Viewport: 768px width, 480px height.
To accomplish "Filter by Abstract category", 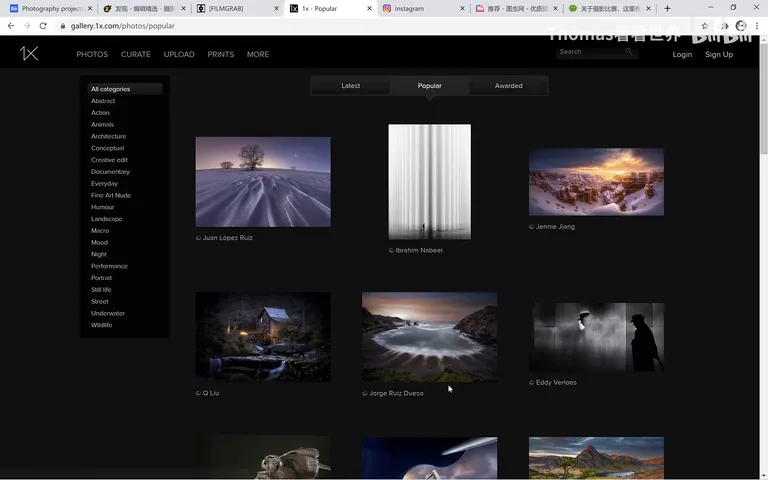I will coord(103,101).
